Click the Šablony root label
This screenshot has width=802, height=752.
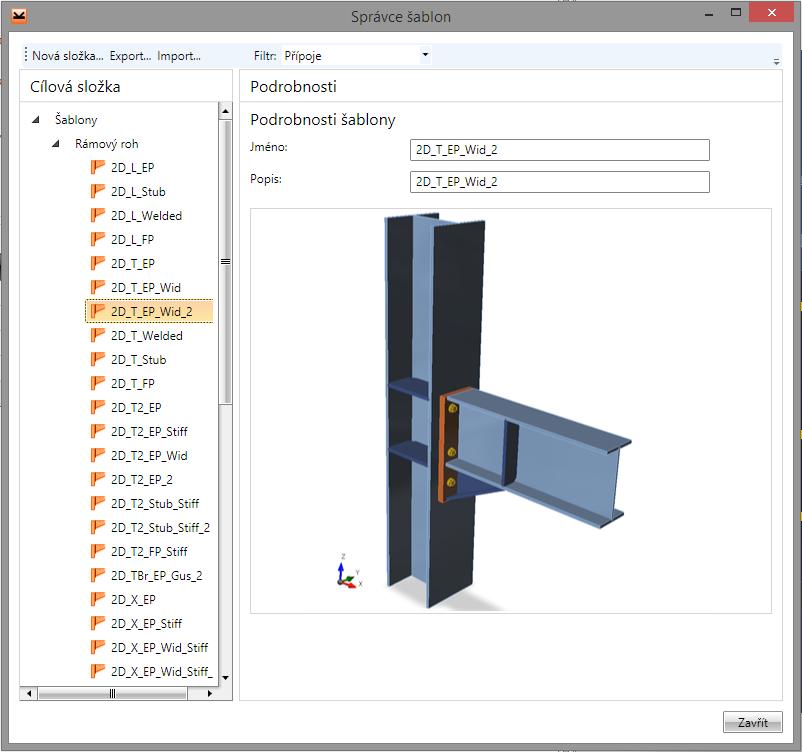[x=76, y=120]
